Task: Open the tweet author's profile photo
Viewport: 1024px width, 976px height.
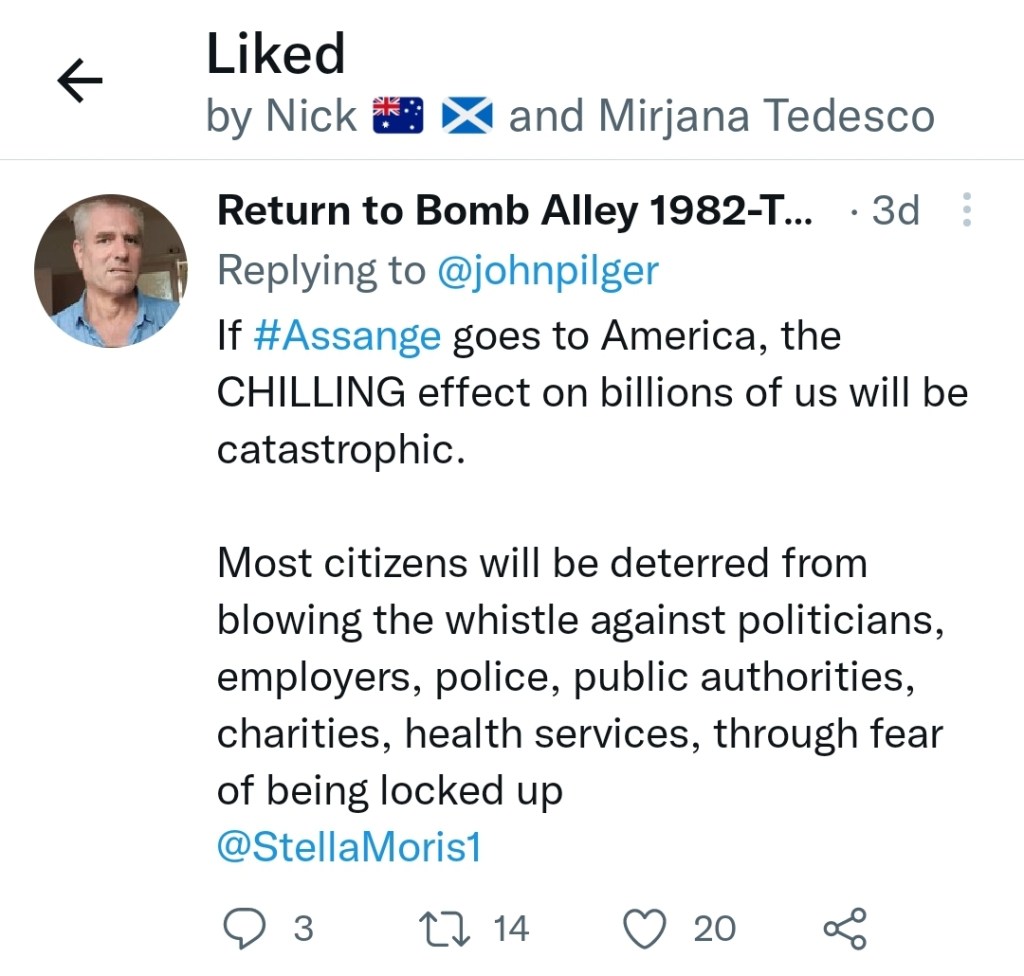Action: [110, 271]
